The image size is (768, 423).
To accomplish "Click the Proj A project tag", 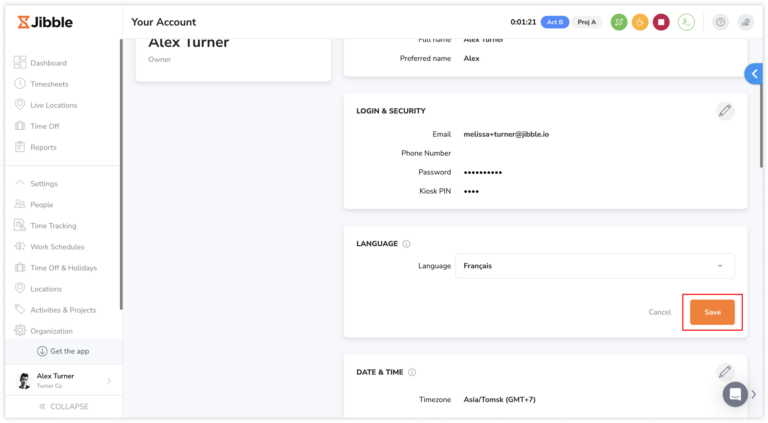I will (x=586, y=22).
